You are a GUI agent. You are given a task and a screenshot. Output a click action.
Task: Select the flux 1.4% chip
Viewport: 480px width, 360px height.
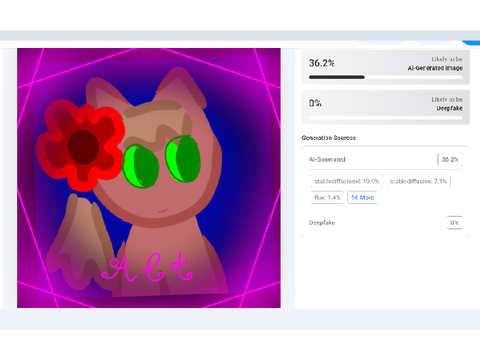pos(327,197)
